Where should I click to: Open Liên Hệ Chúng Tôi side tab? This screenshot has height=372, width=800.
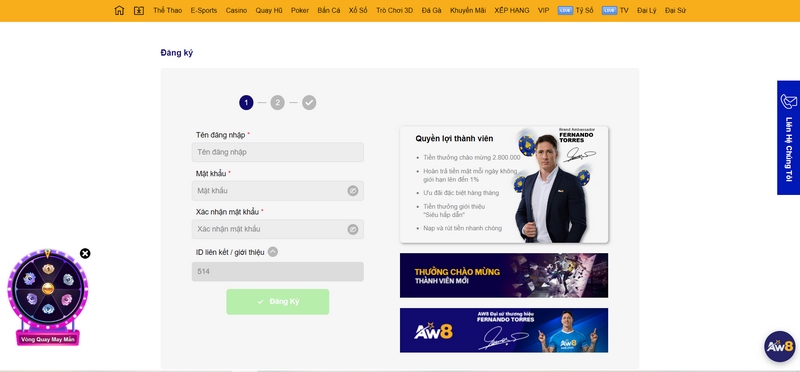[788, 137]
